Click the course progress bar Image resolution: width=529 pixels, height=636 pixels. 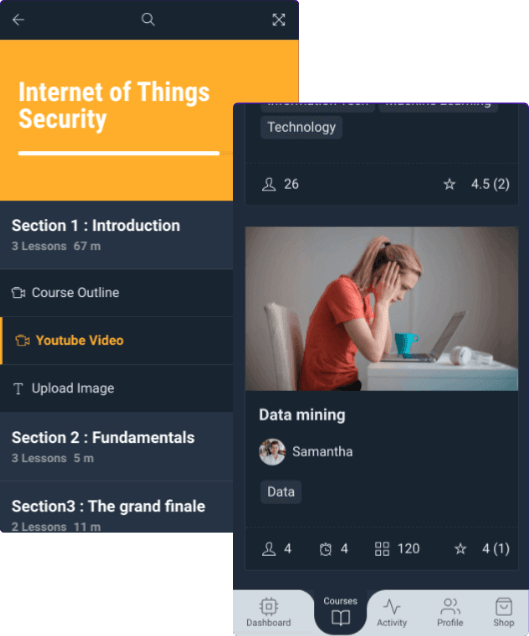(119, 153)
